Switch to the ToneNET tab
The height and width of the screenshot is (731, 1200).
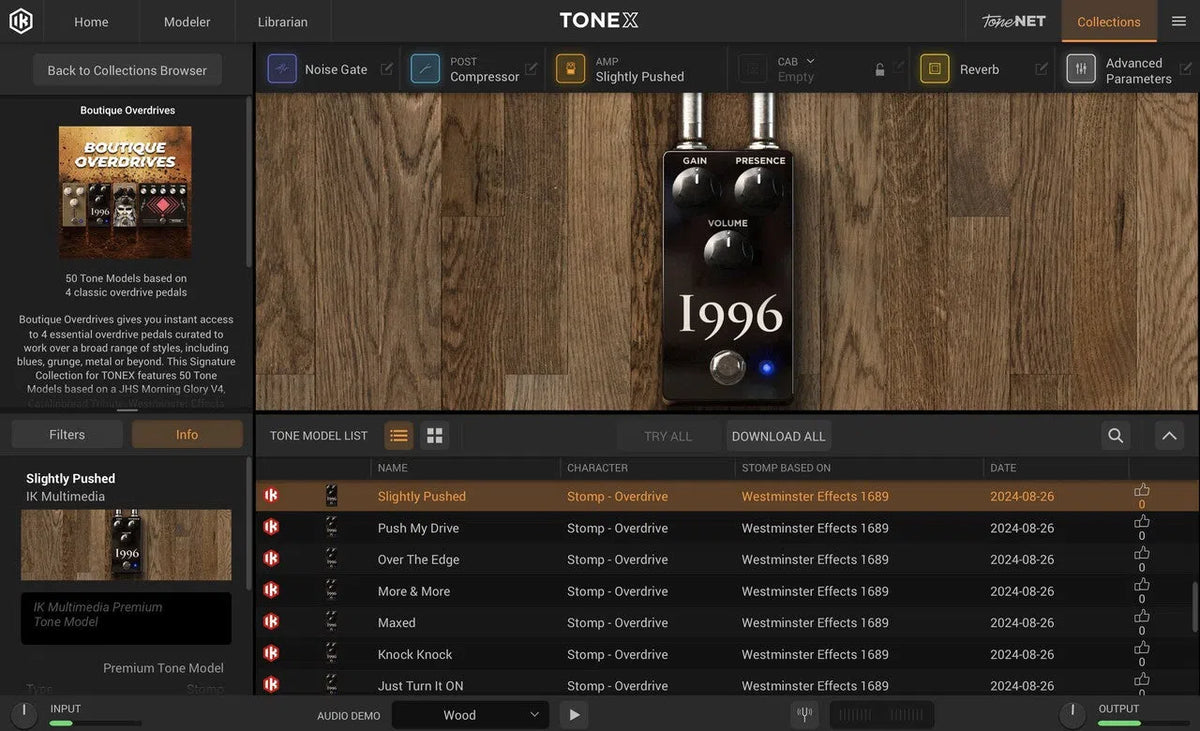(1012, 19)
